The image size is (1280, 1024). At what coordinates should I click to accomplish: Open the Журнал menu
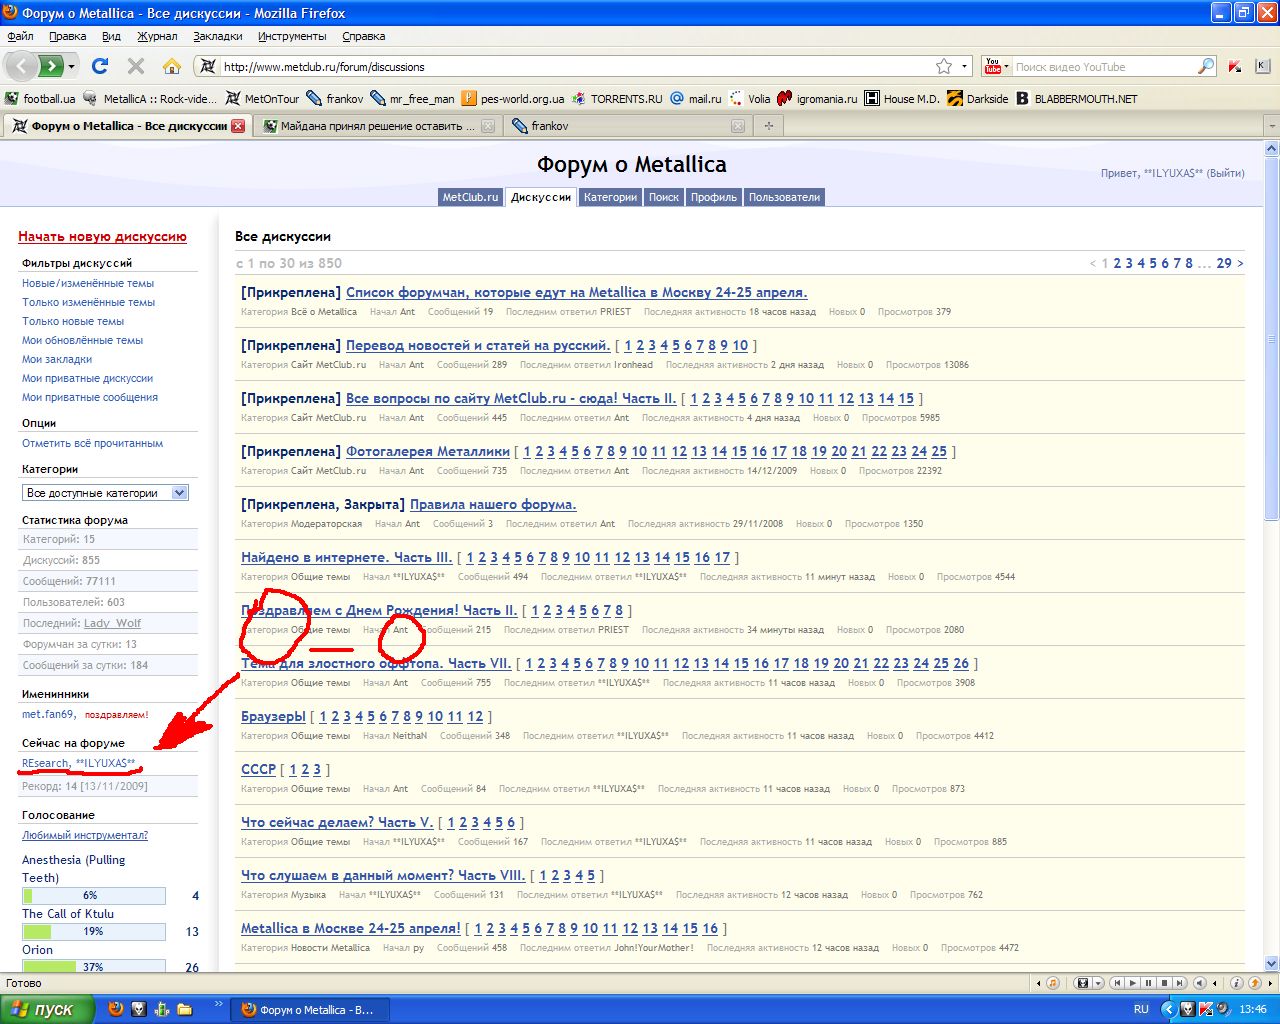157,36
